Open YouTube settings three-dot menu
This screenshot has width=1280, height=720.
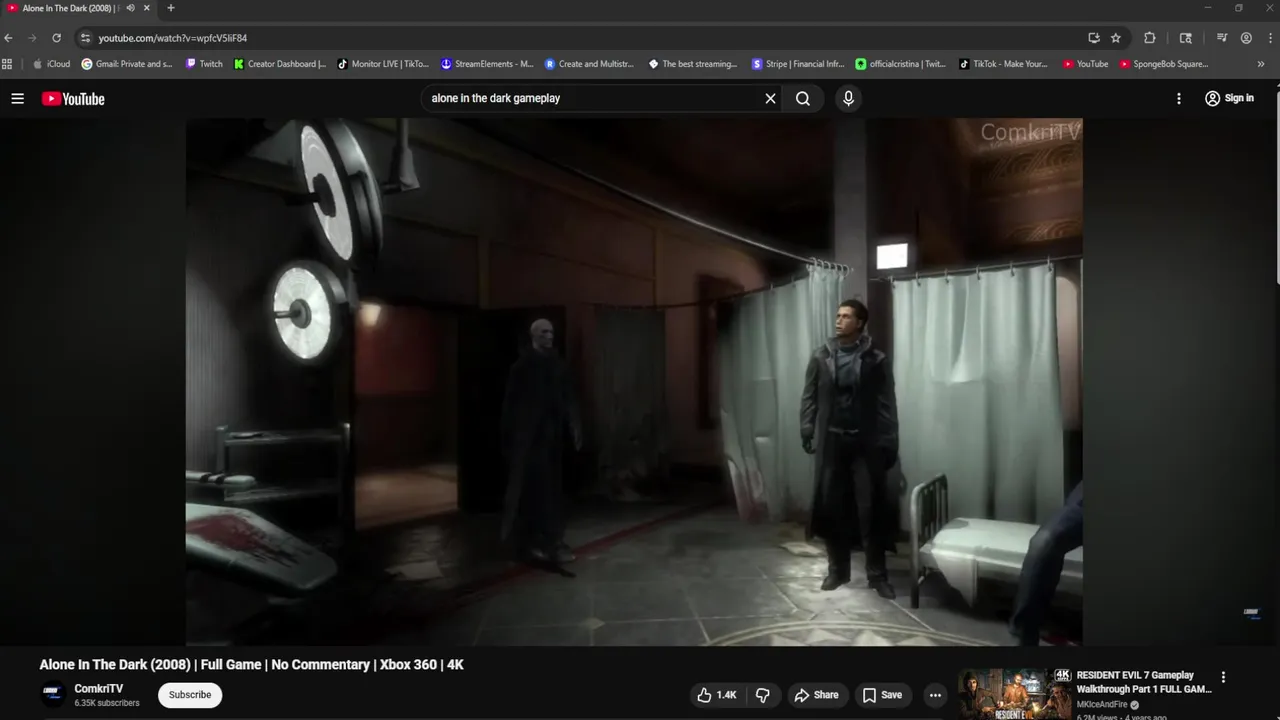click(1179, 98)
